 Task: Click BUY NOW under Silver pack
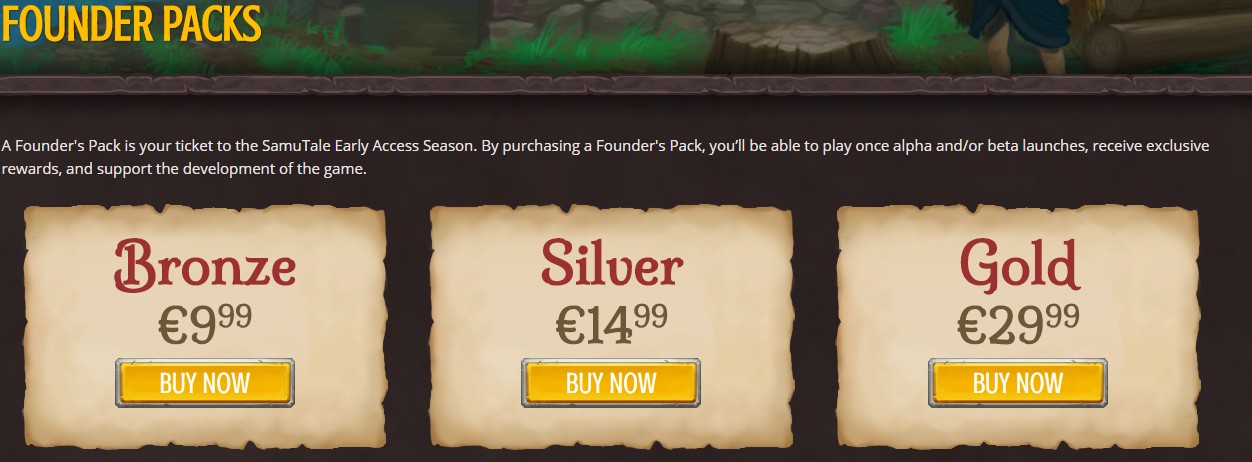tap(611, 383)
